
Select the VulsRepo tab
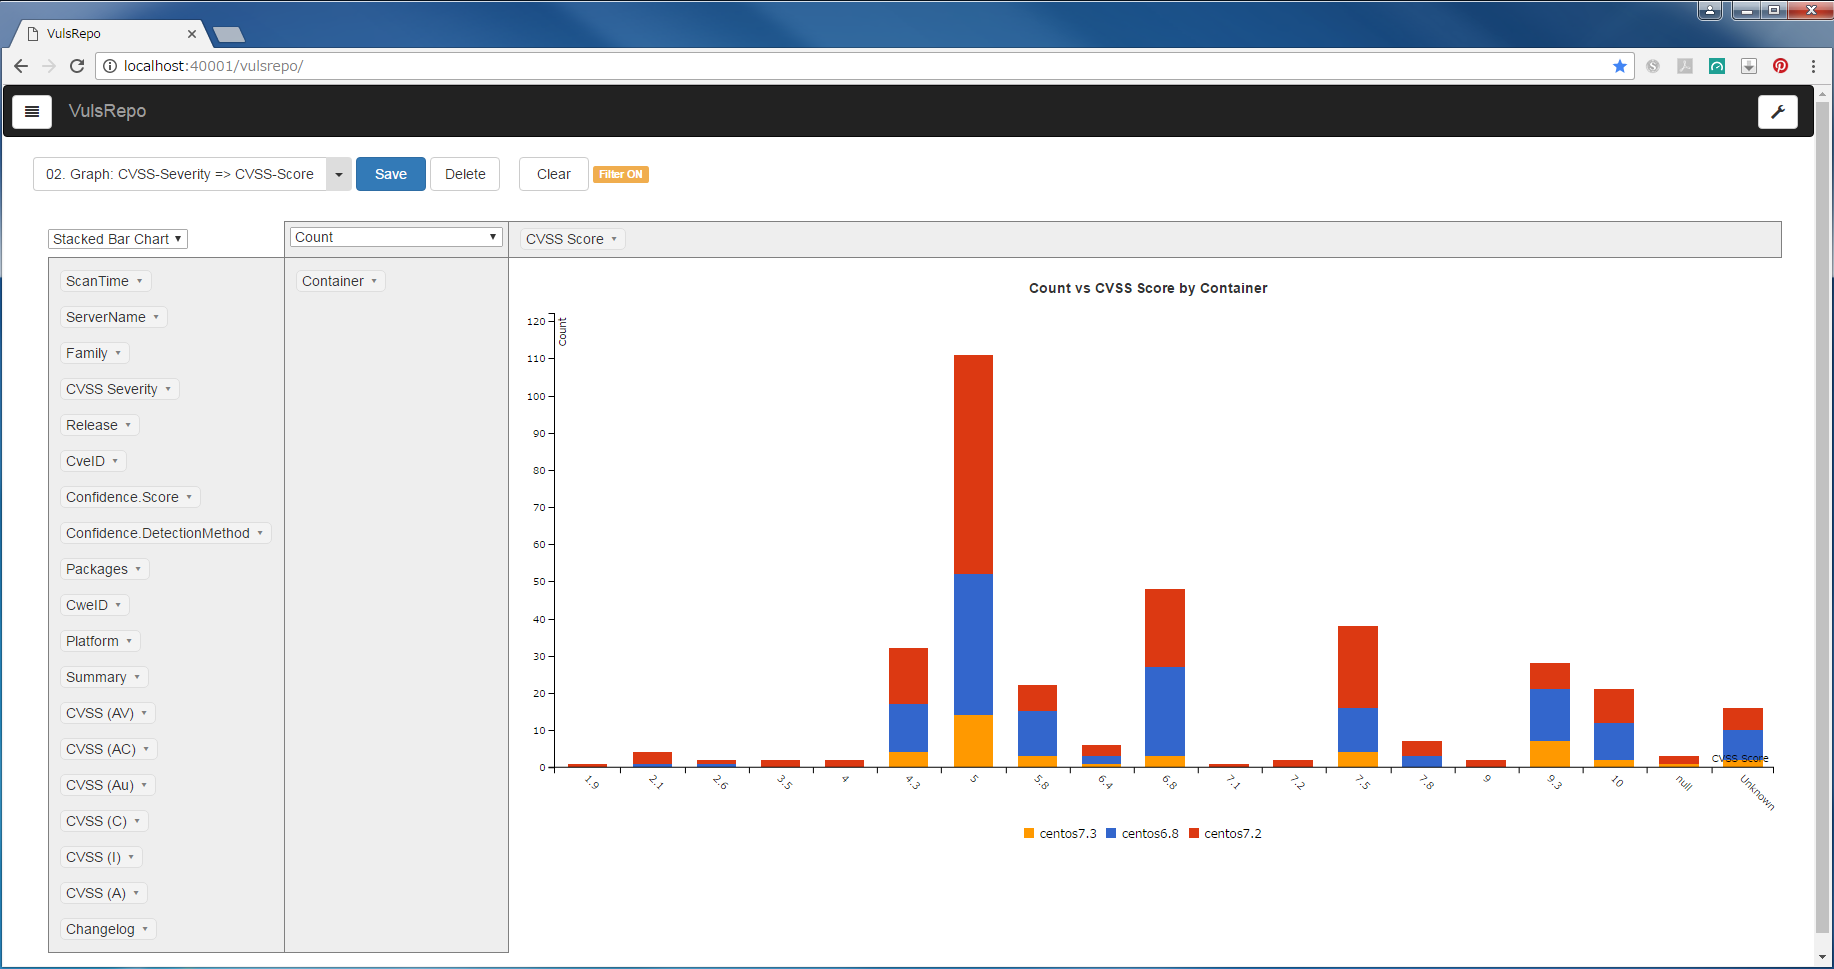108,34
